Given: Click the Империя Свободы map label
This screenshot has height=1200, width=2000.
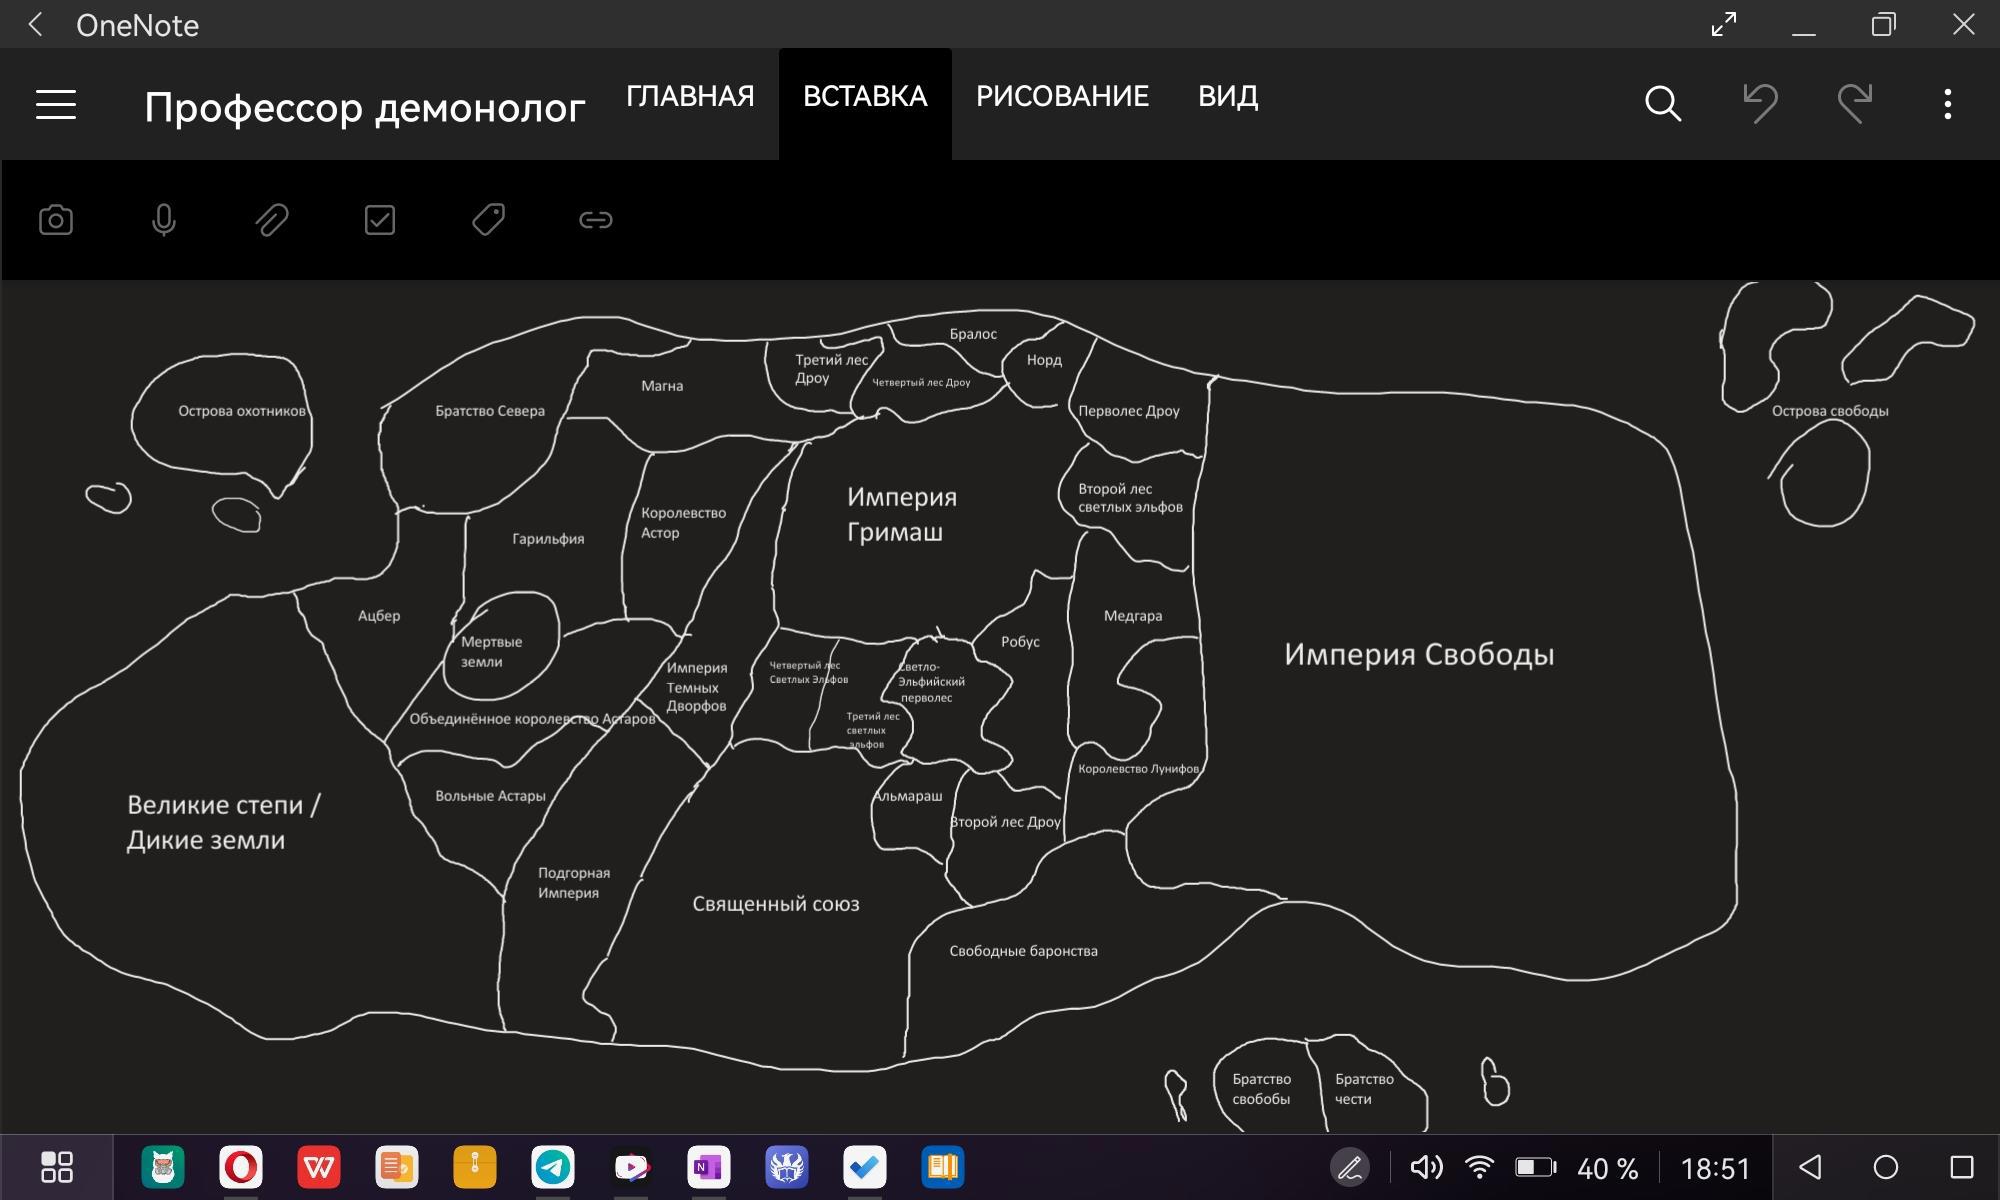Looking at the screenshot, I should coord(1418,655).
